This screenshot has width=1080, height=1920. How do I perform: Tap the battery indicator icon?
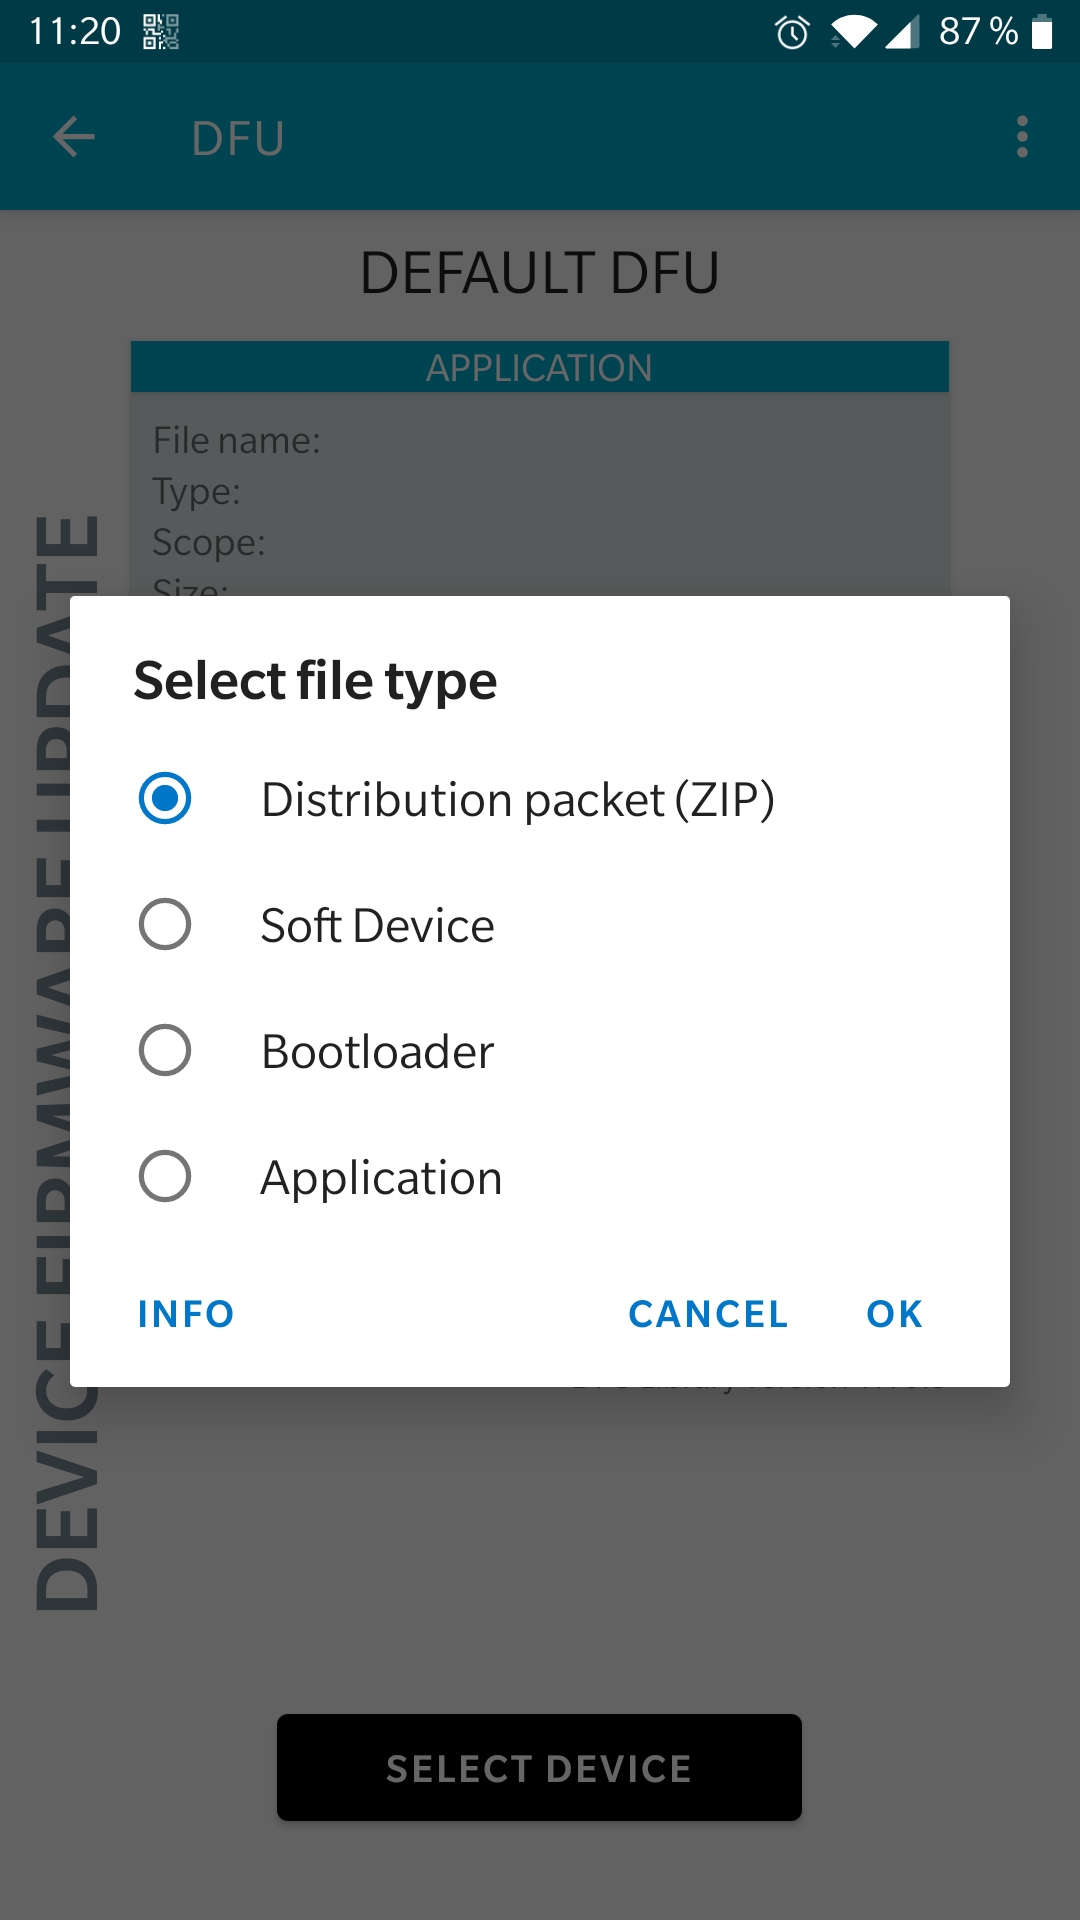(x=1042, y=32)
